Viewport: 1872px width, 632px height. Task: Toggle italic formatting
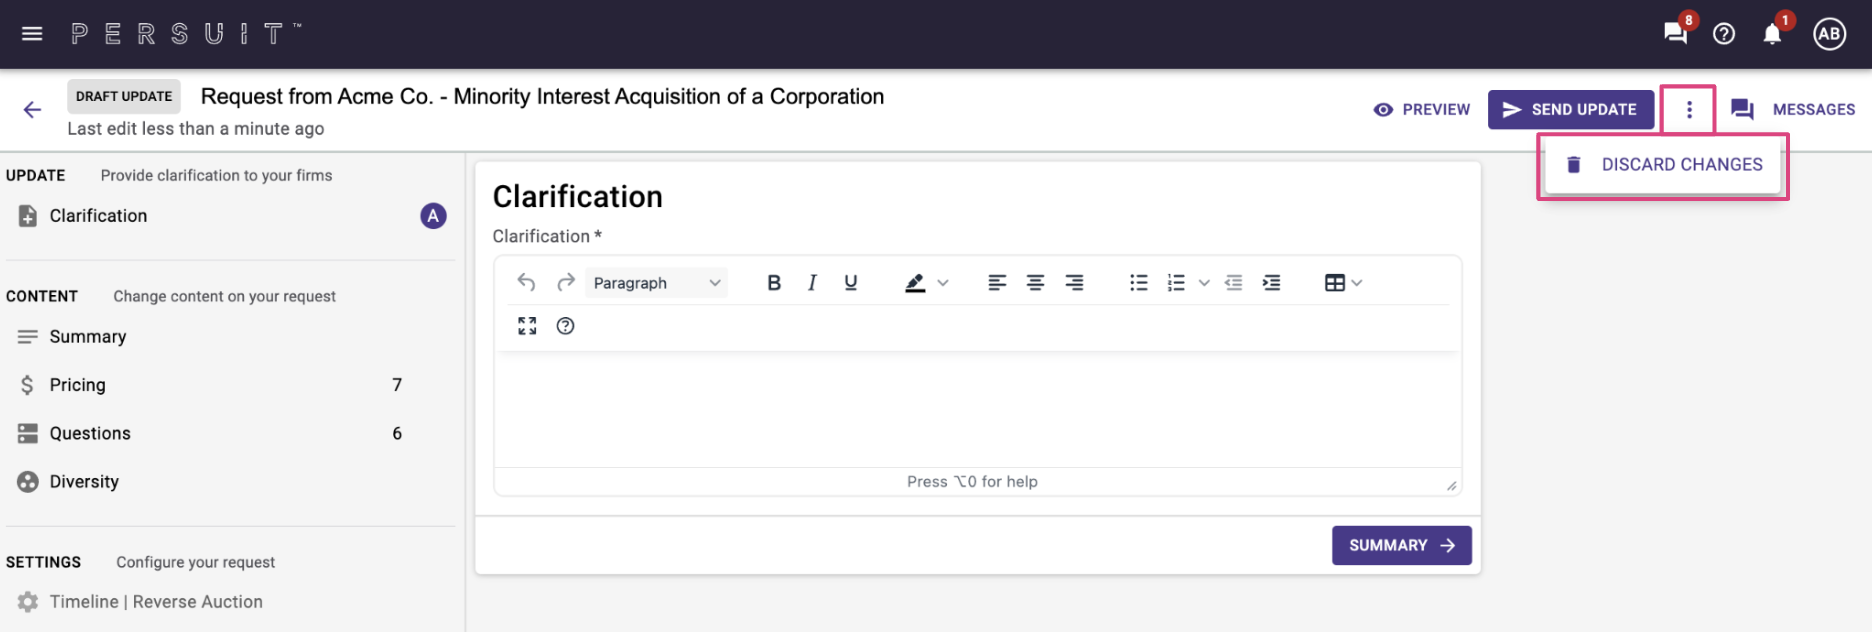tap(812, 283)
